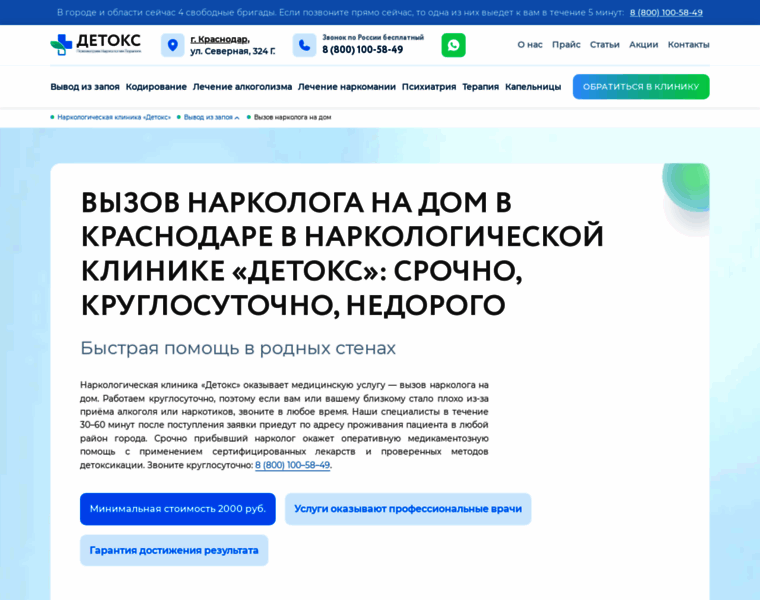Go to 'Лечение наркомании' section
Viewport: 760px width, 600px height.
(x=347, y=87)
